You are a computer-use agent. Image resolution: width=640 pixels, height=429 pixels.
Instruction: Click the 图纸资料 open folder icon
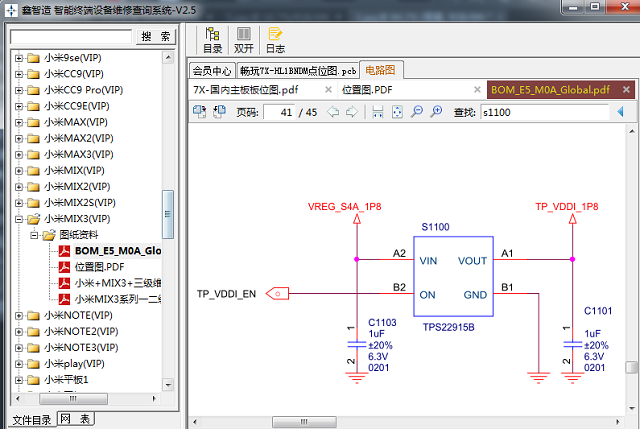(x=49, y=235)
